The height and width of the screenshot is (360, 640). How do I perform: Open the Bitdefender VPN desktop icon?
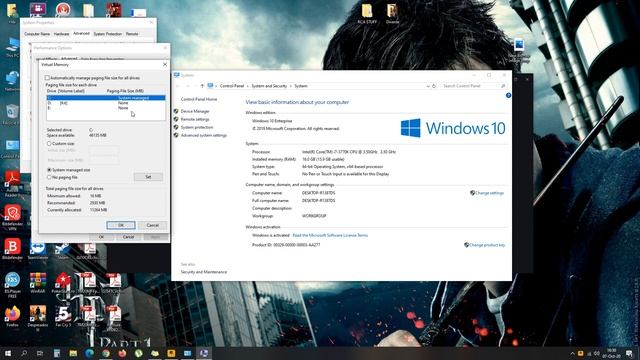12,217
